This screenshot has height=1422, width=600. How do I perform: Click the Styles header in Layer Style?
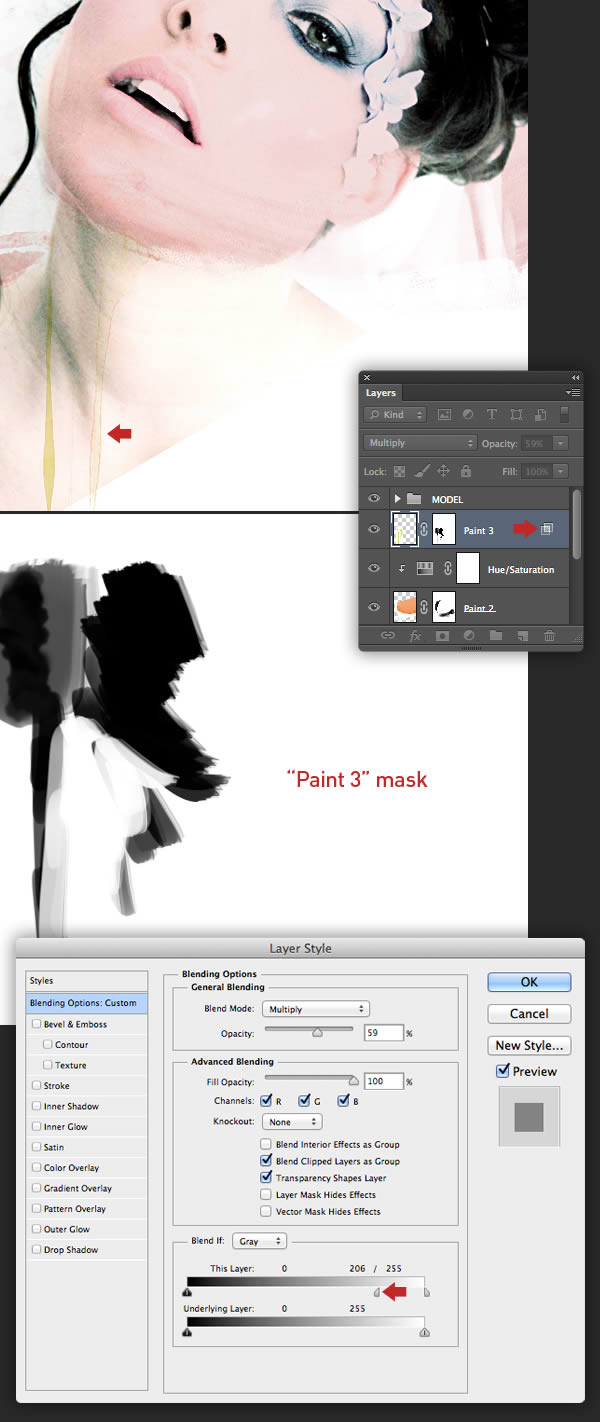tap(87, 981)
